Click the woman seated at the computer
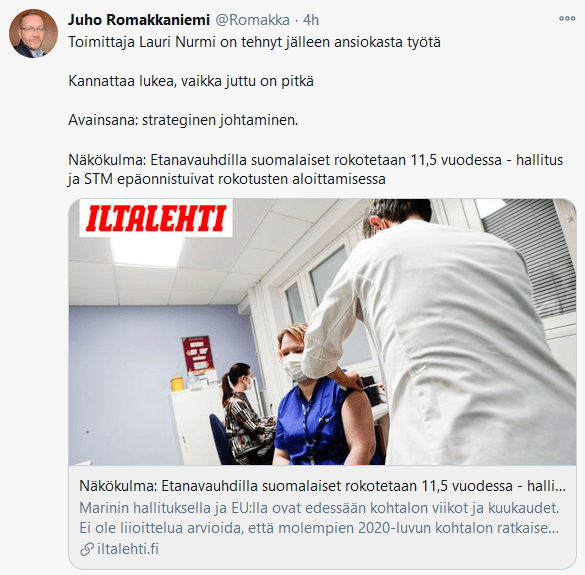The image size is (585, 575). (x=244, y=413)
